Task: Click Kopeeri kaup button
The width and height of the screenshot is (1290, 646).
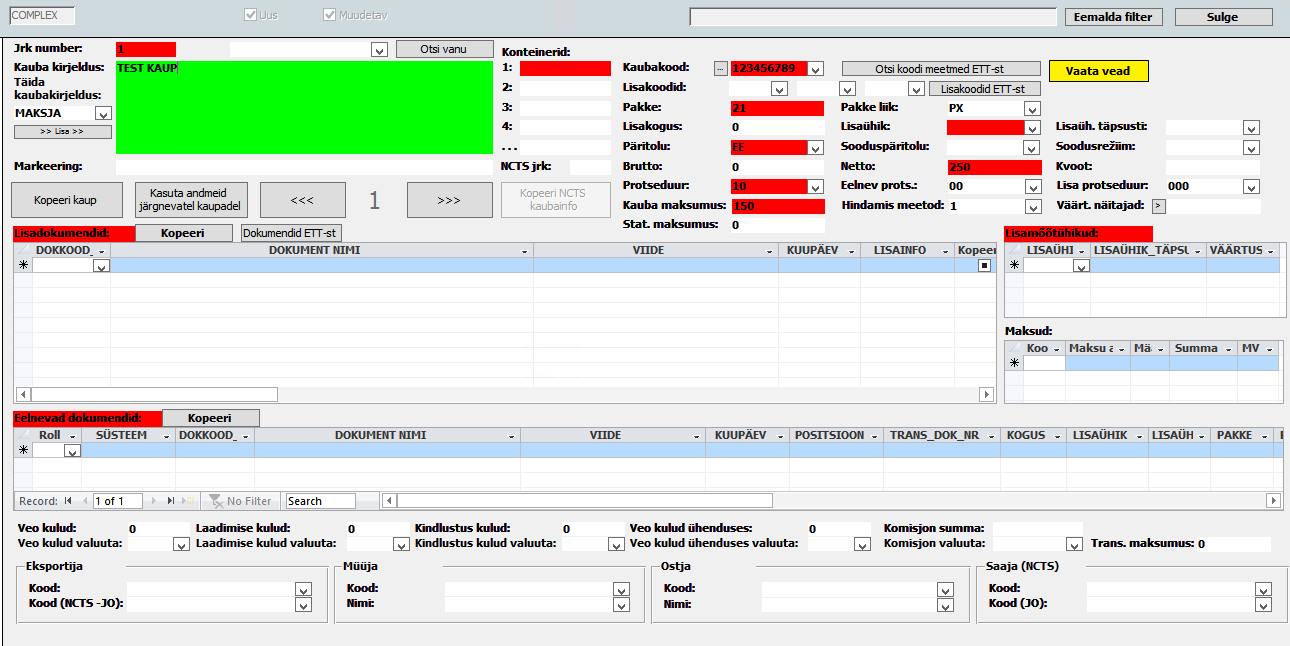Action: (x=65, y=200)
